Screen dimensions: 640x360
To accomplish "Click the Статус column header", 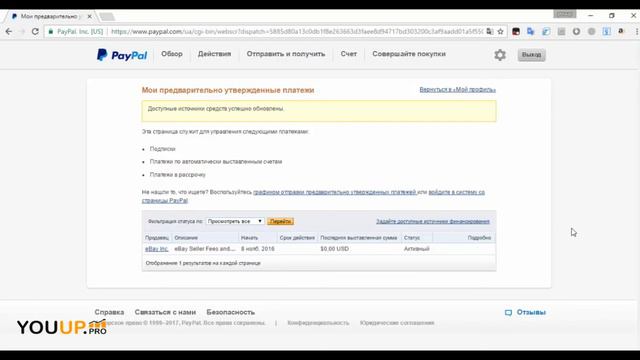I will 412,238.
